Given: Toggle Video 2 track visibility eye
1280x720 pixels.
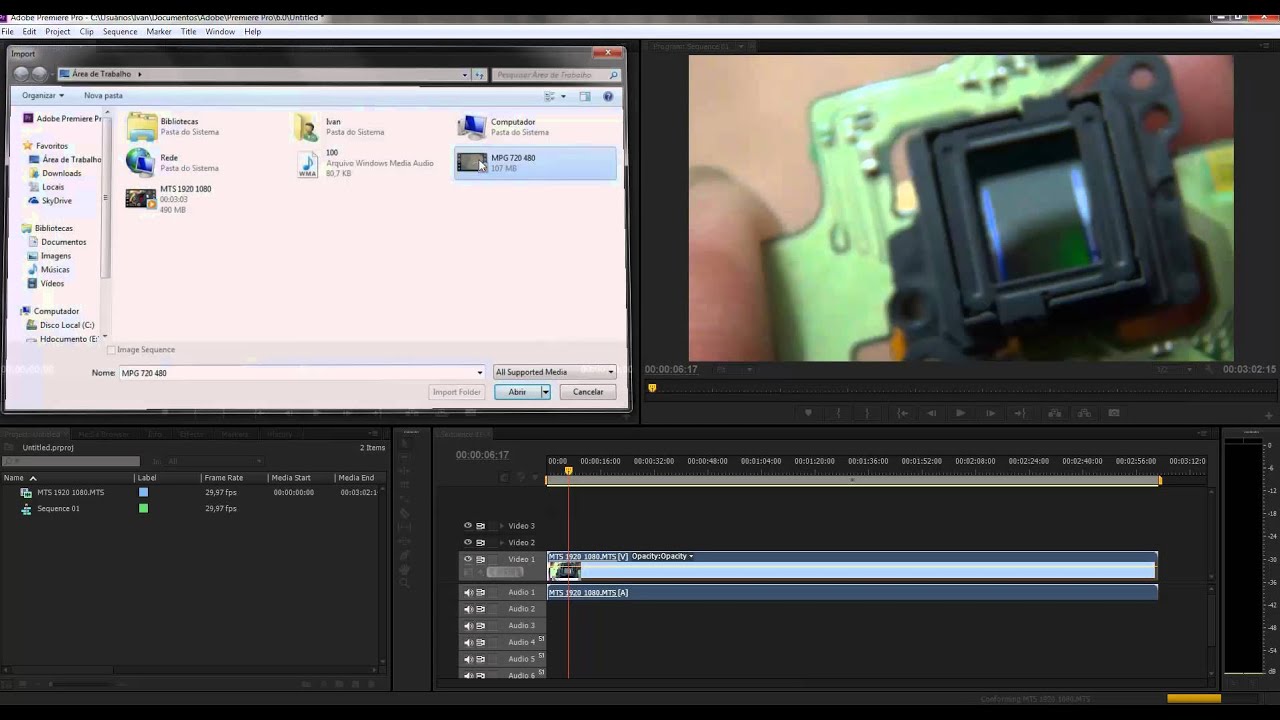Looking at the screenshot, I should click(x=467, y=543).
